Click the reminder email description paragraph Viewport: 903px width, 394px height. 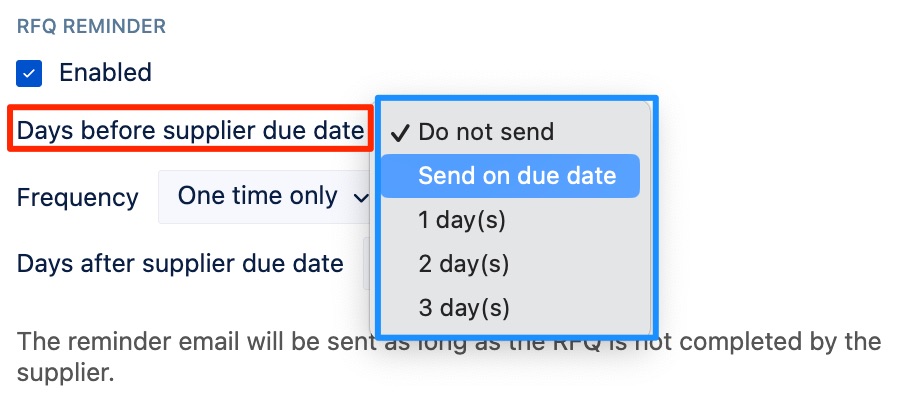coord(449,357)
